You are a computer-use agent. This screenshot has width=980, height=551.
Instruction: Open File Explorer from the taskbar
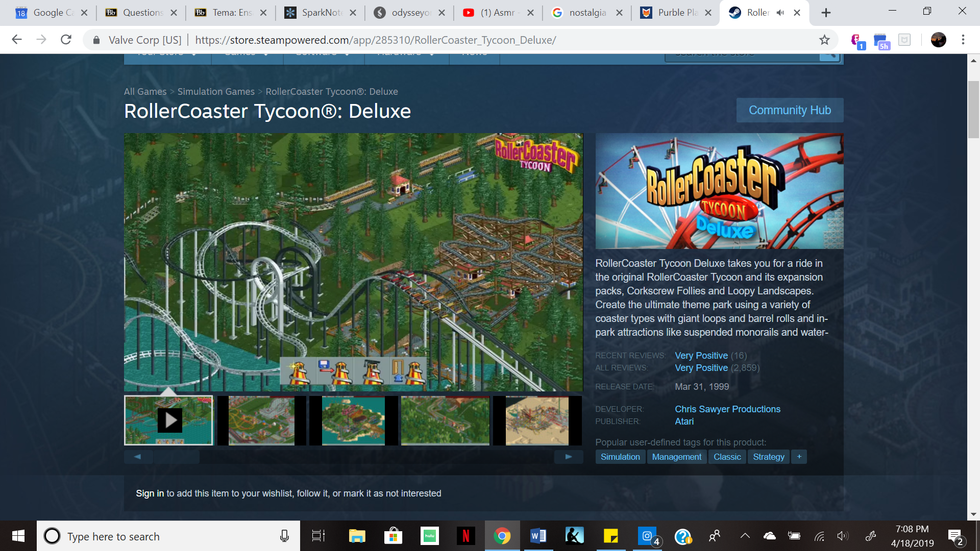point(357,536)
